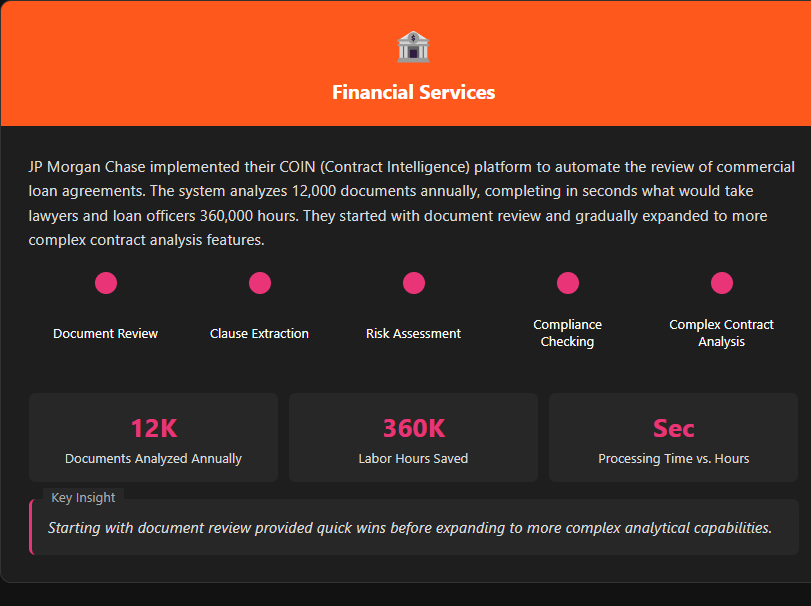Click the Compliance Checking label
This screenshot has height=606, width=811.
567,333
